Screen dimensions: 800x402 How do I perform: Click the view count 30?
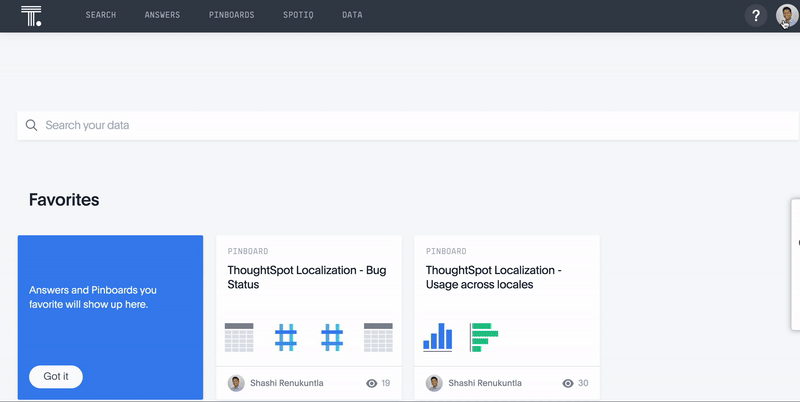(583, 383)
